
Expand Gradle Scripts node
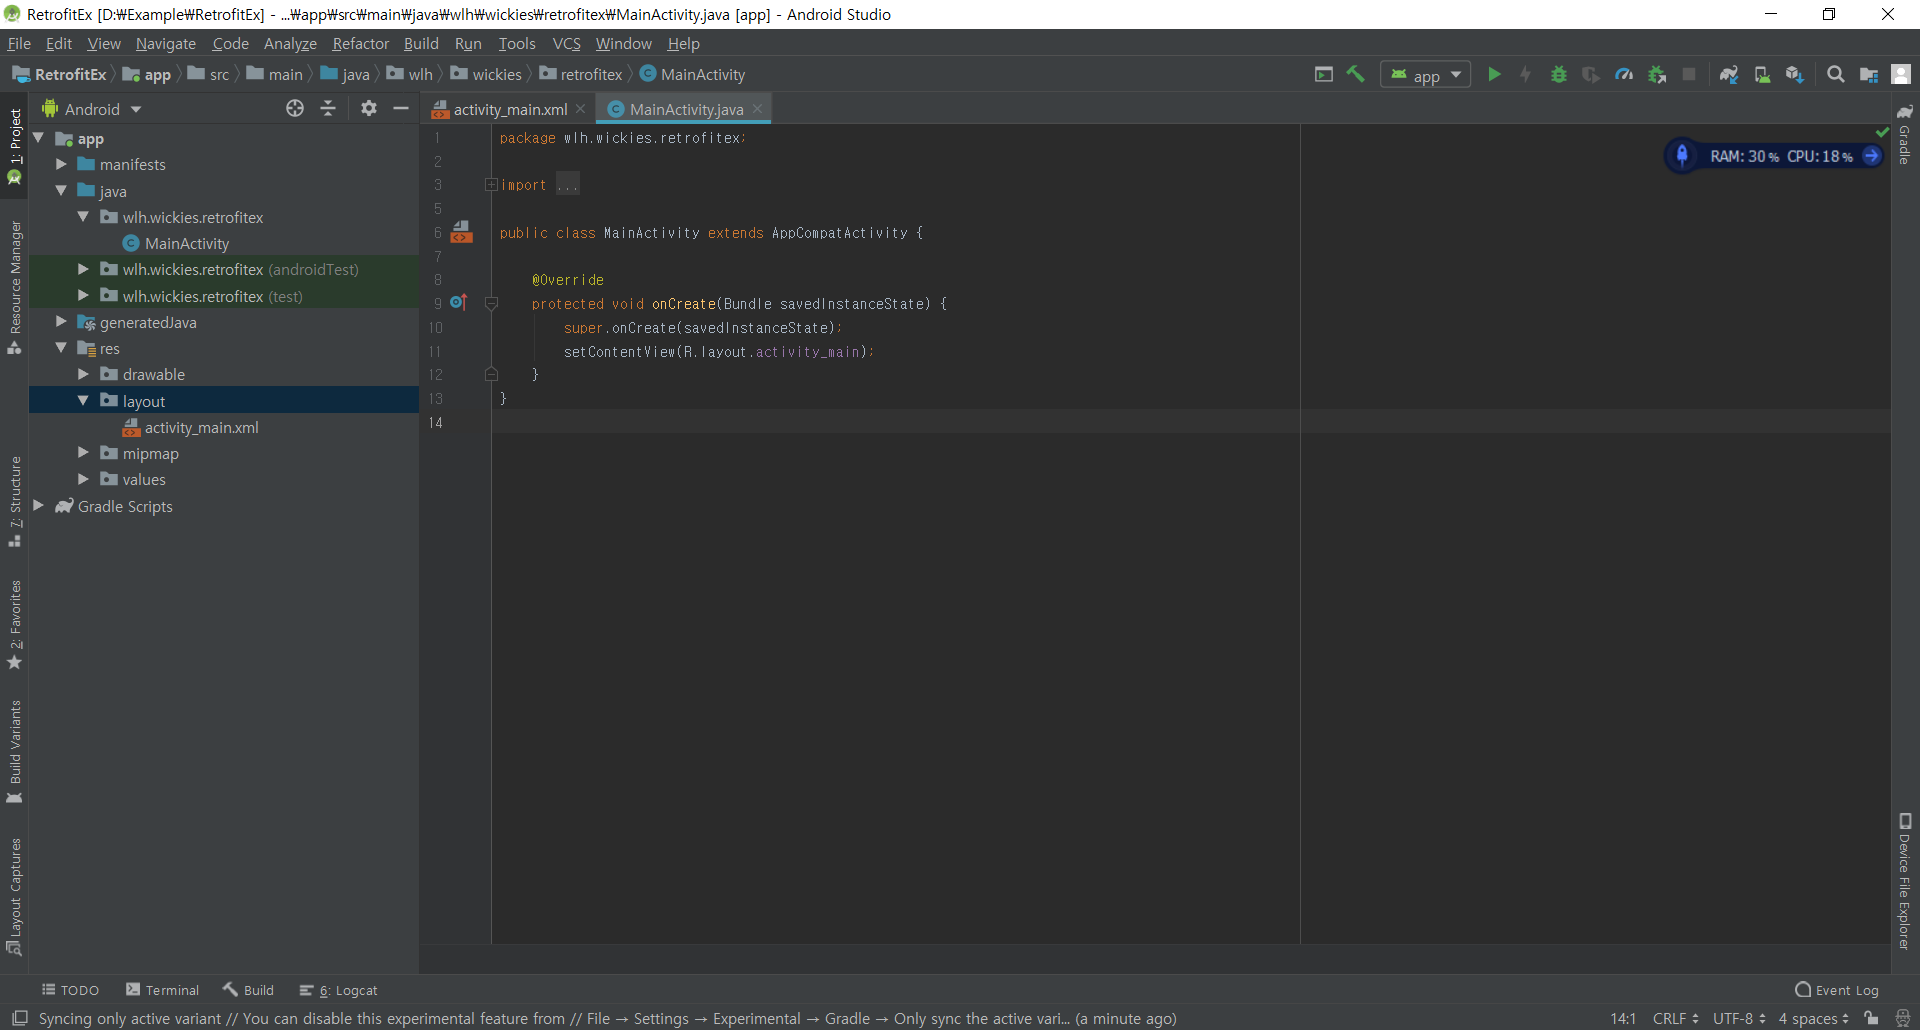pos(39,506)
